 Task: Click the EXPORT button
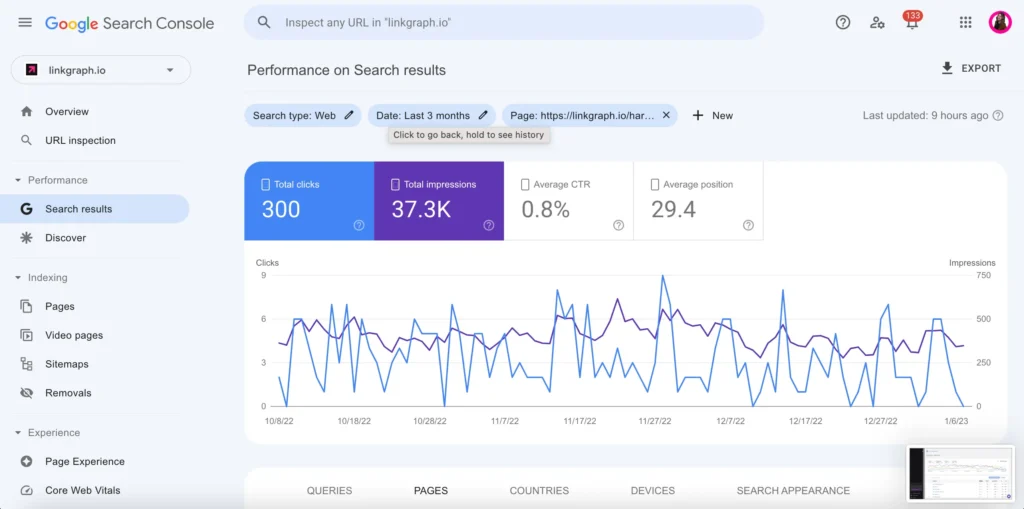click(970, 68)
